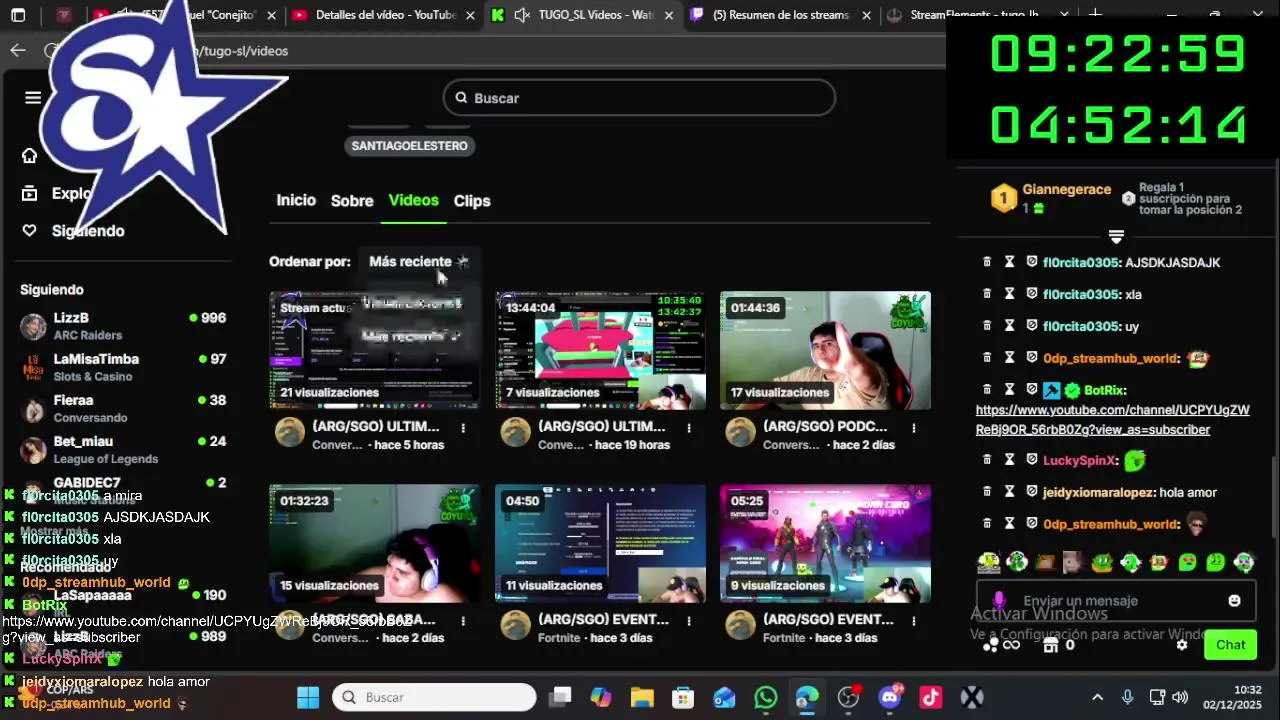Click the muted speaker icon on TUGO_SL tab
Screen dimensions: 1280x720
pyautogui.click(x=521, y=15)
